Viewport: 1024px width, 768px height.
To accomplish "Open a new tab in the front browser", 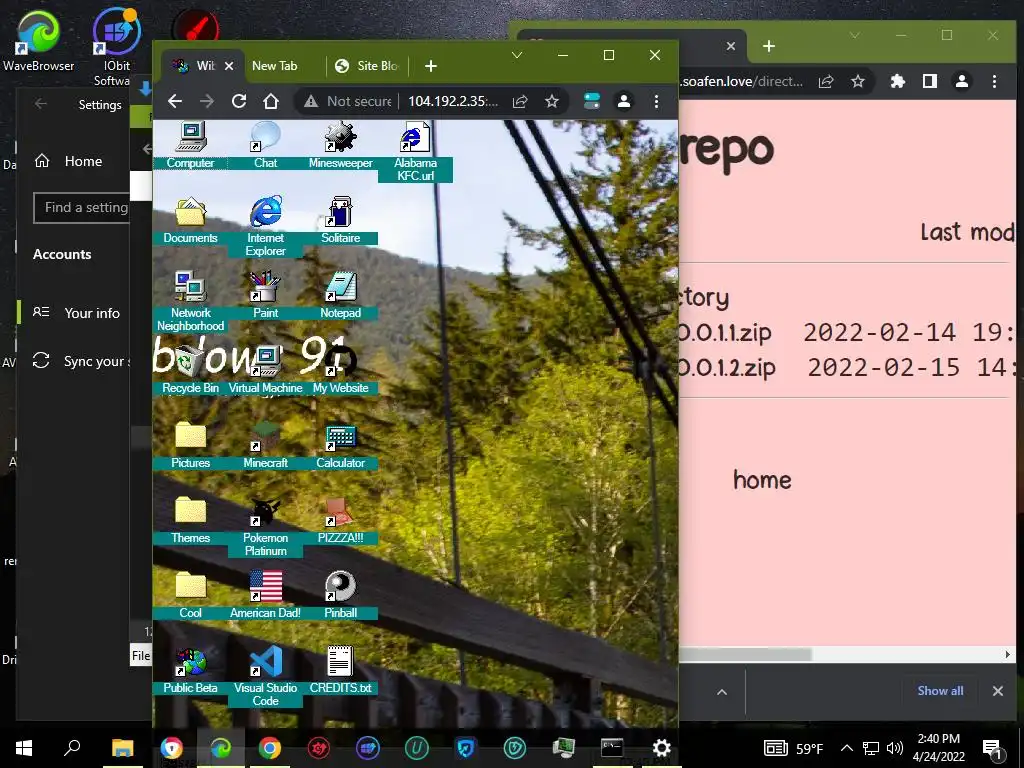I will coord(430,66).
